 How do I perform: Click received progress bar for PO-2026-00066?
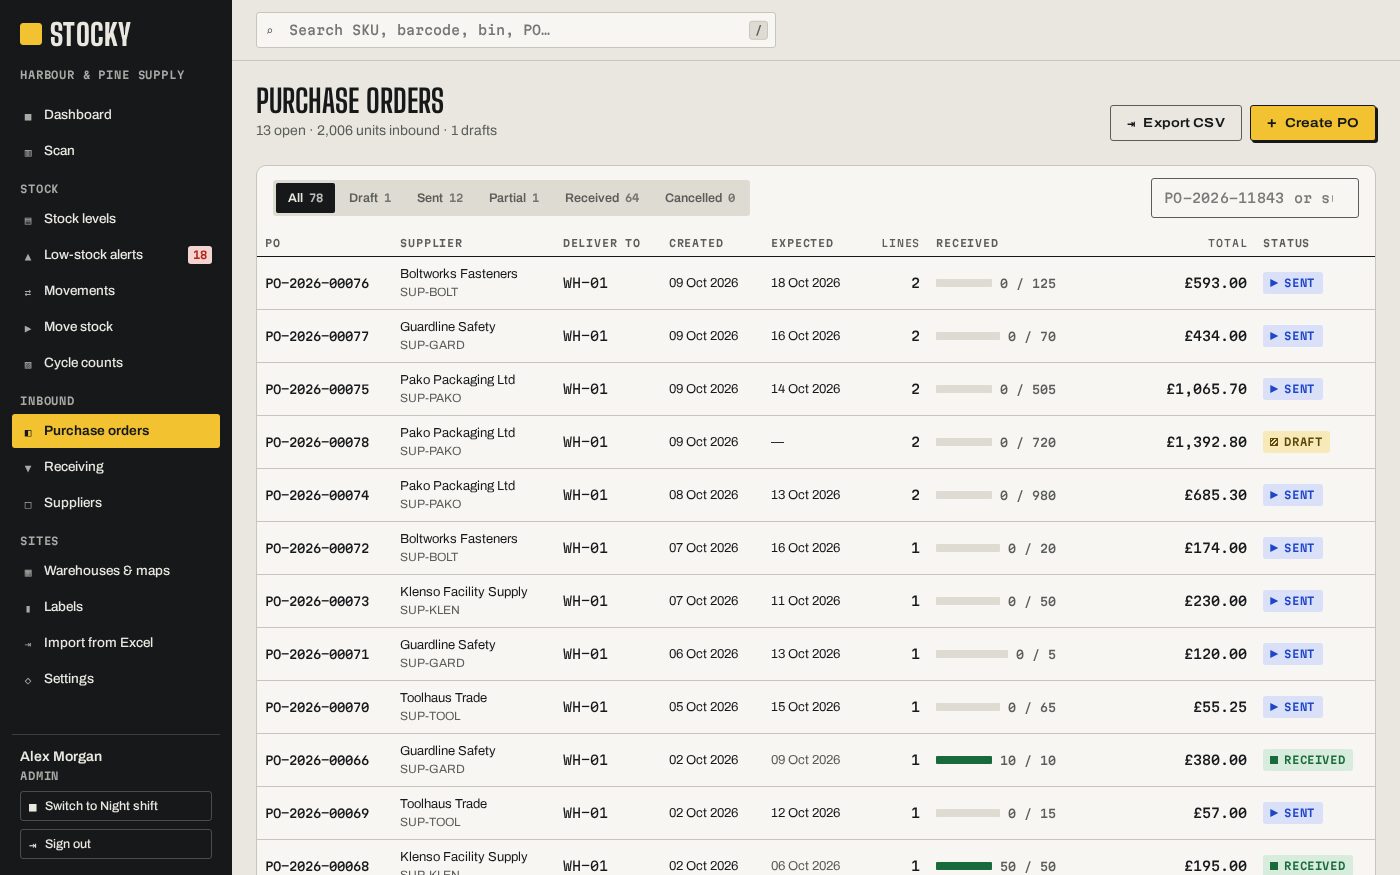(964, 760)
